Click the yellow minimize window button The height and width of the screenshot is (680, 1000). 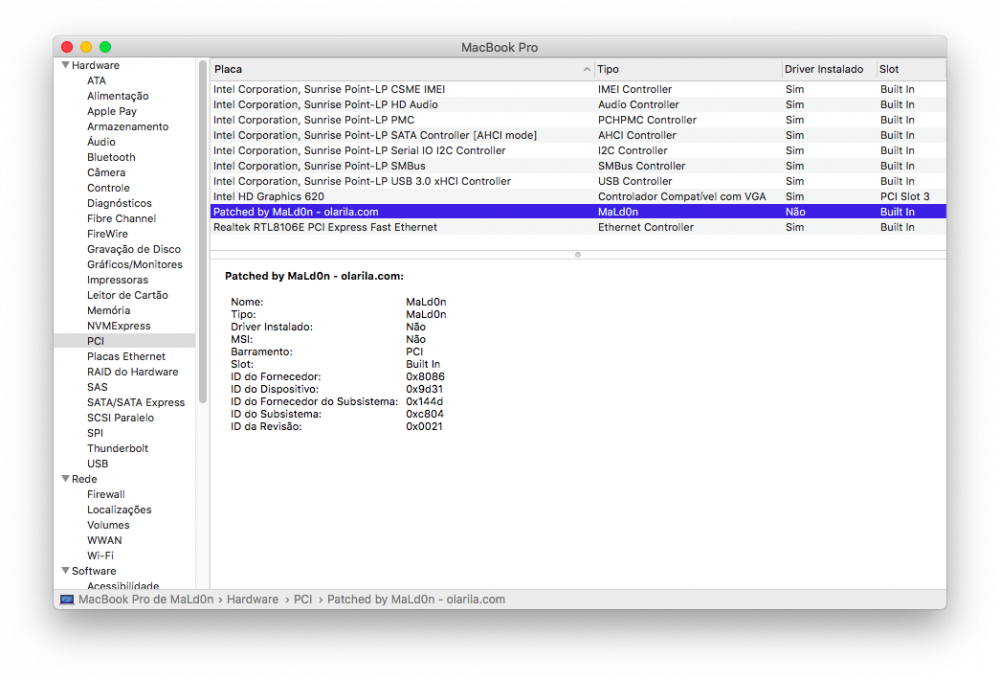click(x=86, y=47)
